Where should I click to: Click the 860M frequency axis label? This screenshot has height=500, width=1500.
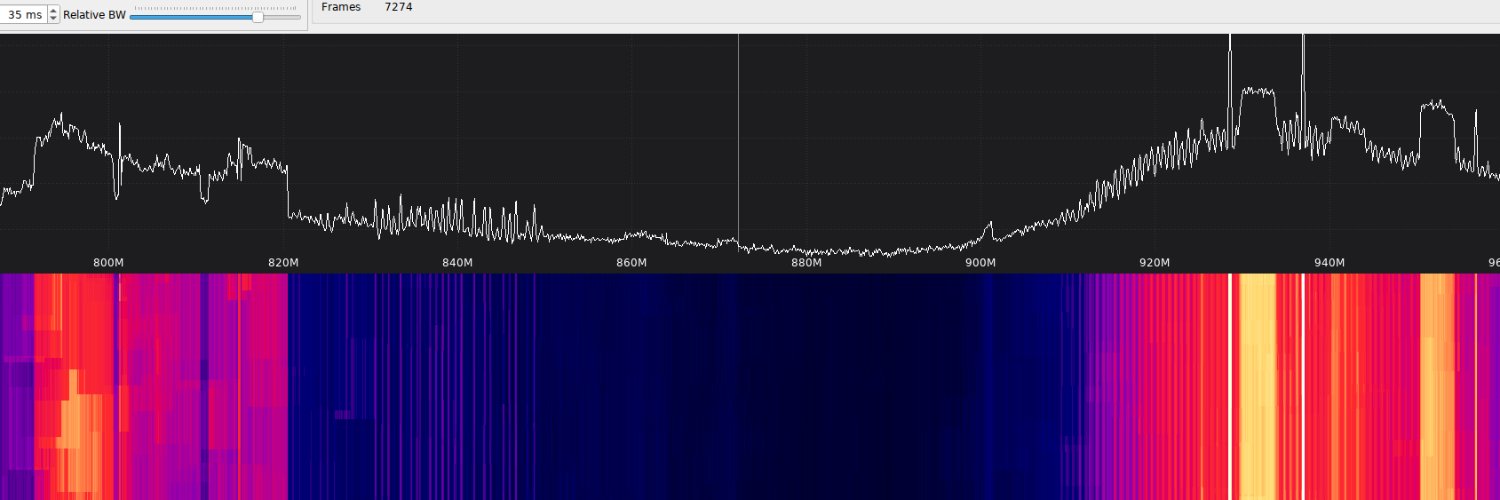pos(631,263)
